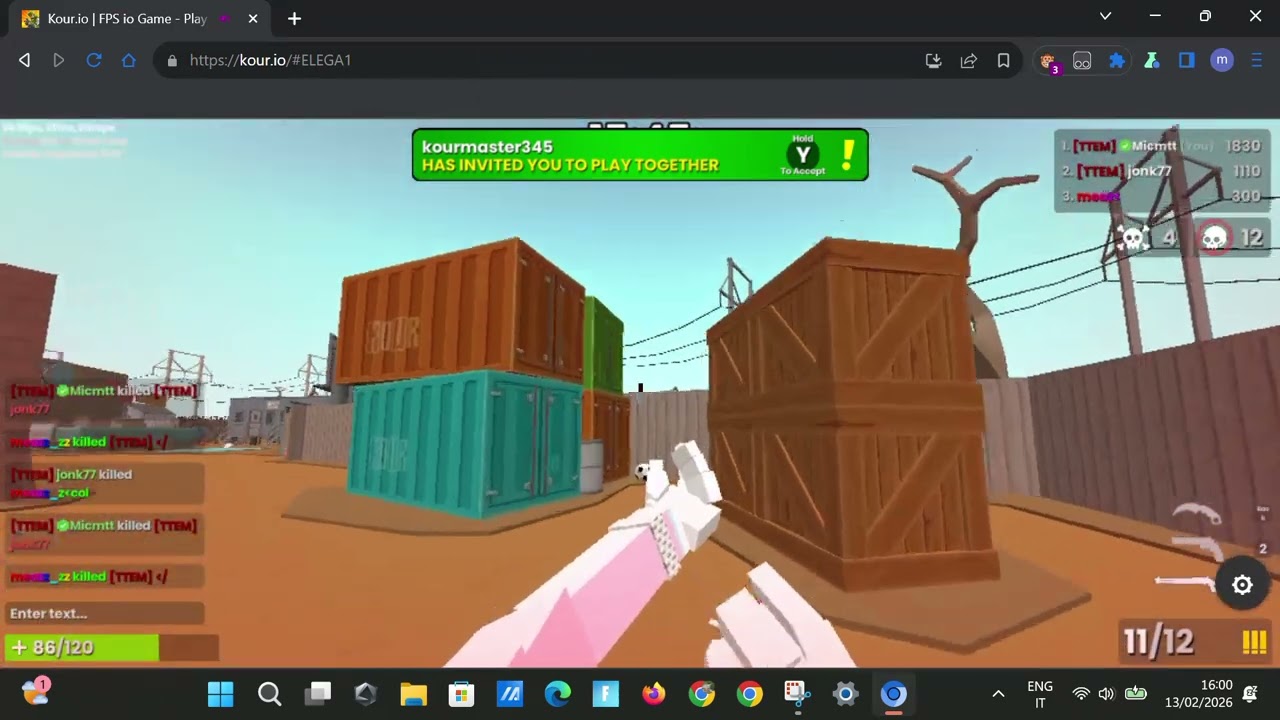Click 'jonk77 killed' kill feed entry

104,483
